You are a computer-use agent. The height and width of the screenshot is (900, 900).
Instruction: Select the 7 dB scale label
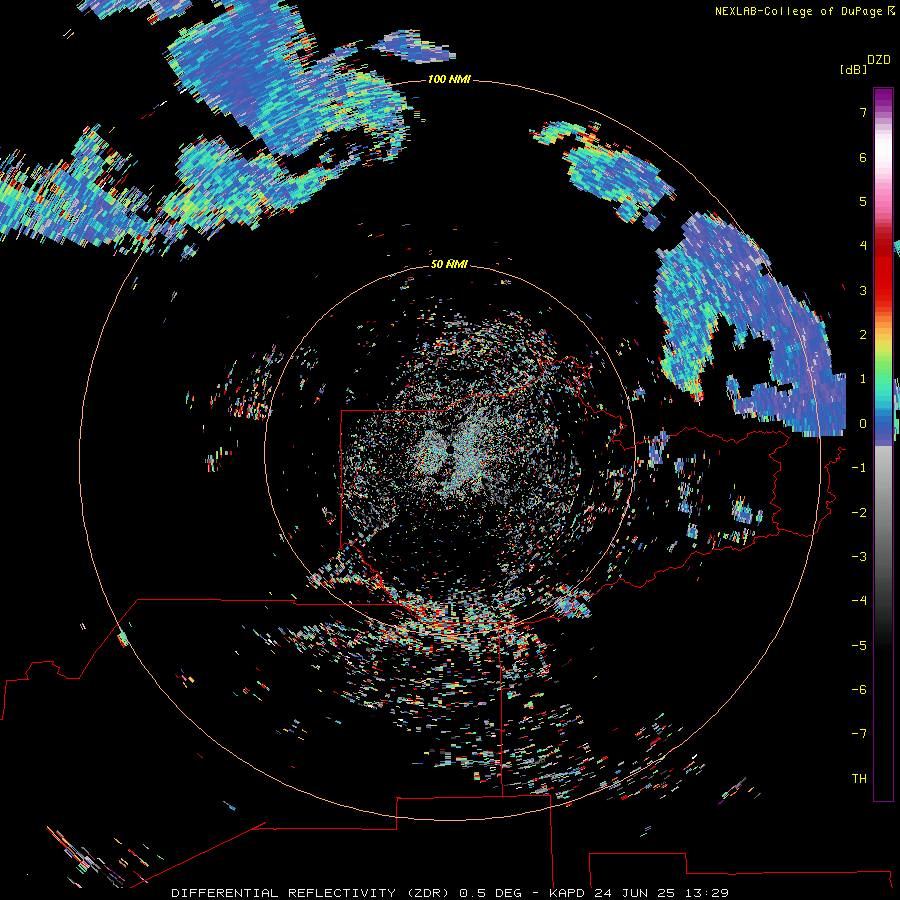[x=863, y=112]
